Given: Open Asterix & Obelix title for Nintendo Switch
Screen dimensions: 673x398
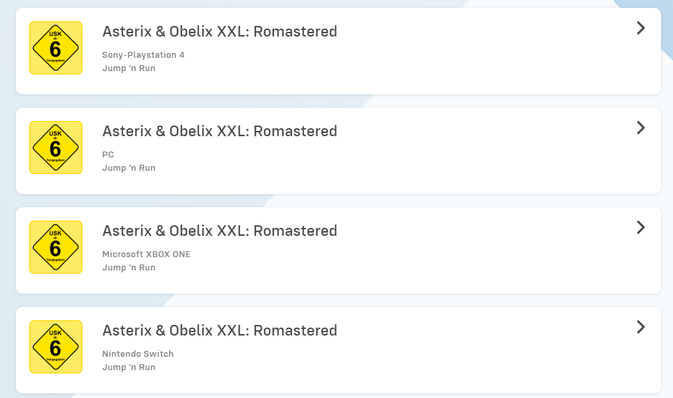Looking at the screenshot, I should click(x=220, y=330).
